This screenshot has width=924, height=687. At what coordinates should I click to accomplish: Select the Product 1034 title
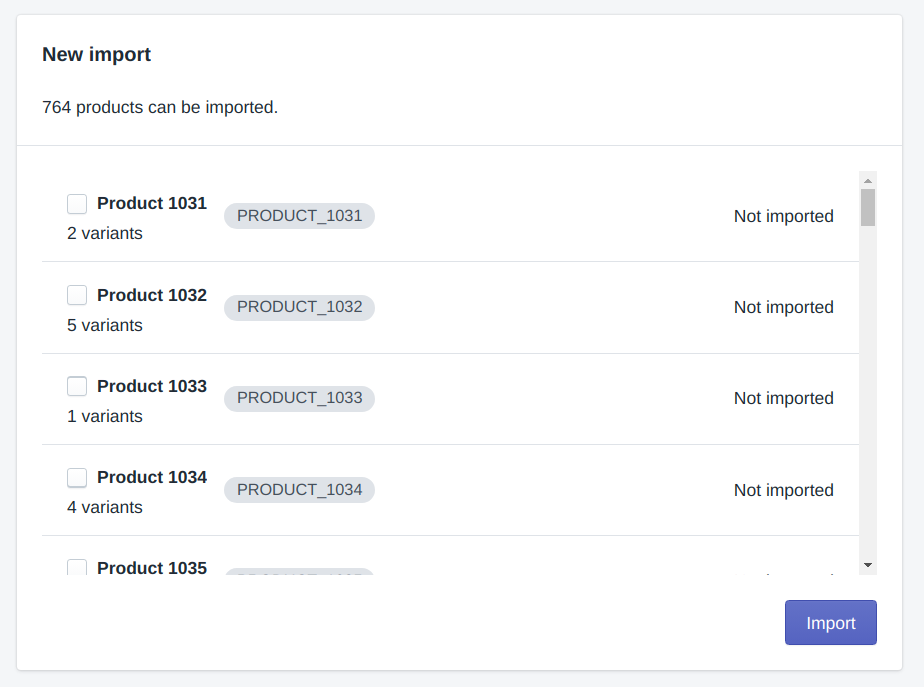pos(152,477)
